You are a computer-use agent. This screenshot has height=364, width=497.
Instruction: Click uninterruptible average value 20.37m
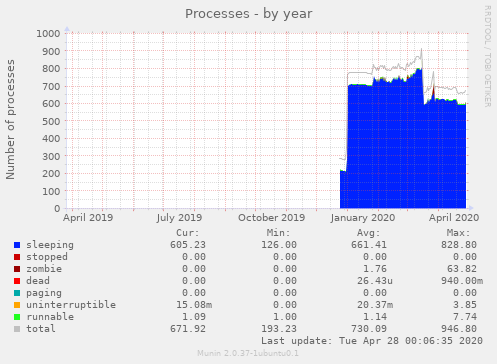click(x=375, y=305)
